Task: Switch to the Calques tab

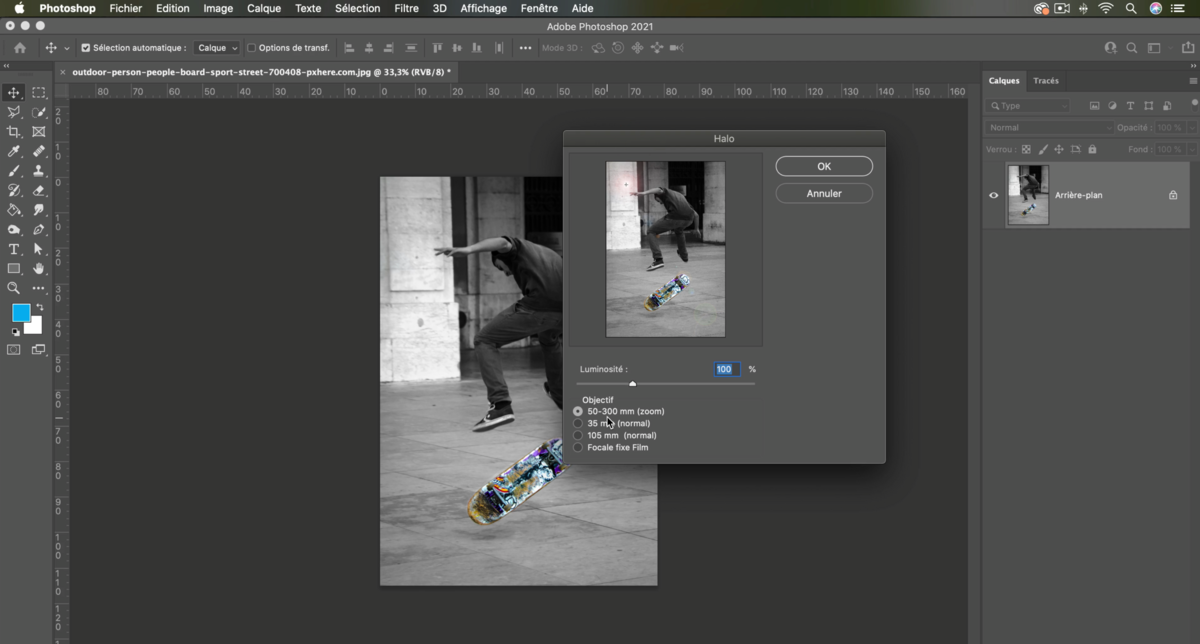Action: (x=1004, y=81)
